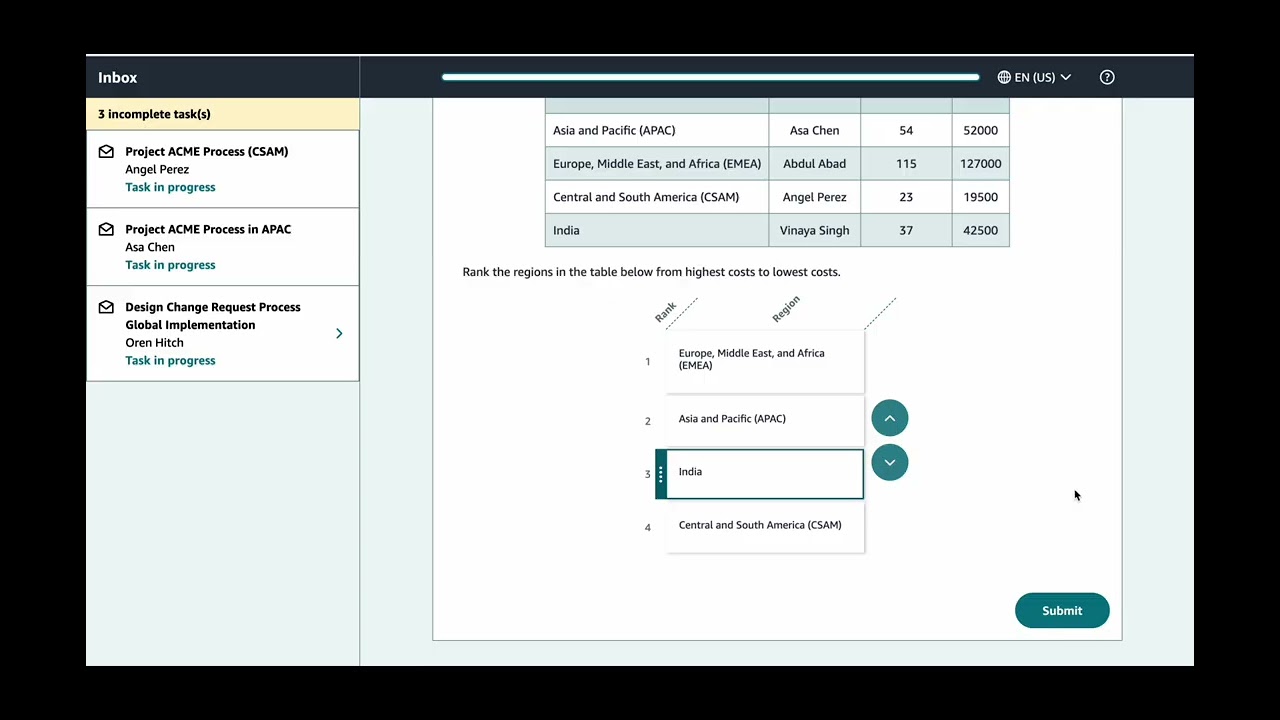Click the globe language icon
The image size is (1280, 720).
click(x=1004, y=77)
